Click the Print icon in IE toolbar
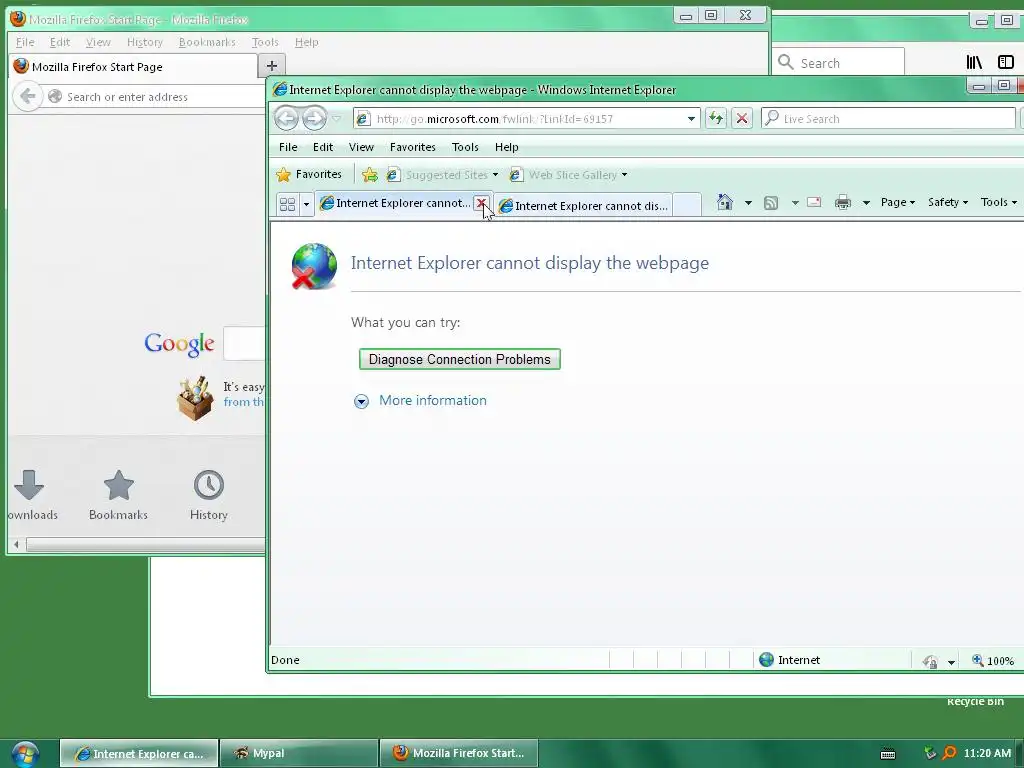Viewport: 1024px width, 768px height. 843,202
